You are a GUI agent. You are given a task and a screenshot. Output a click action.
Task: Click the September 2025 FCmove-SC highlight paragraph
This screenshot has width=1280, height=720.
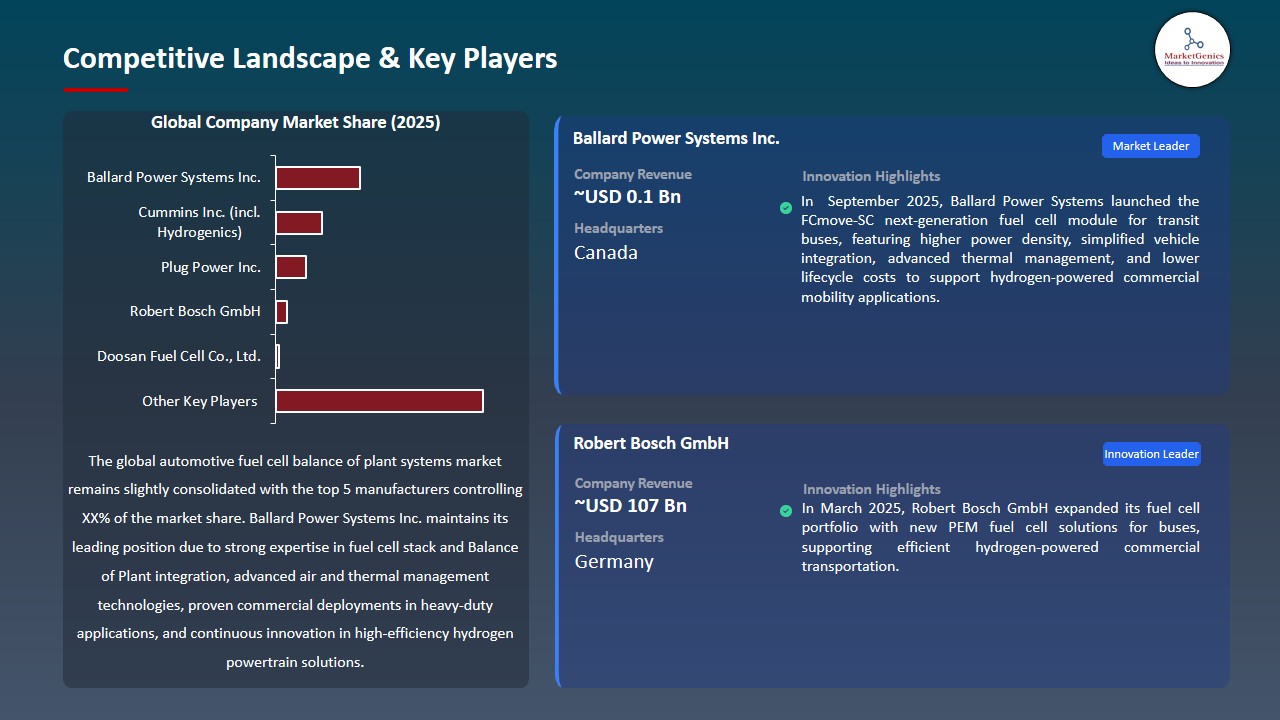(1000, 249)
